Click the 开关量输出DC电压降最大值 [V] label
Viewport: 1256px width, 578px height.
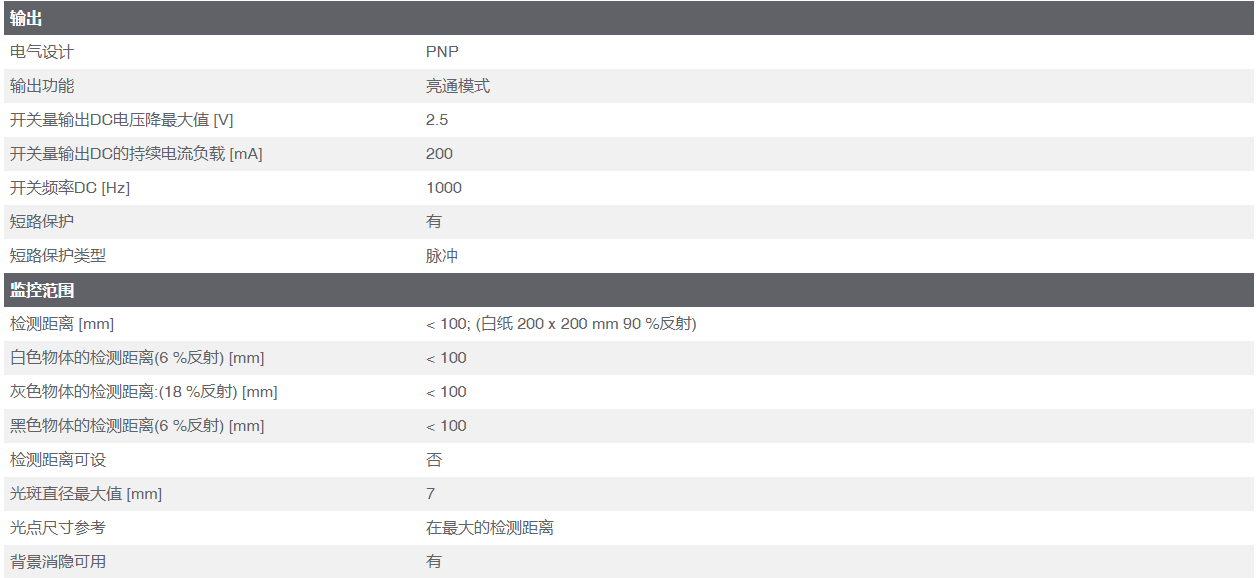[121, 120]
